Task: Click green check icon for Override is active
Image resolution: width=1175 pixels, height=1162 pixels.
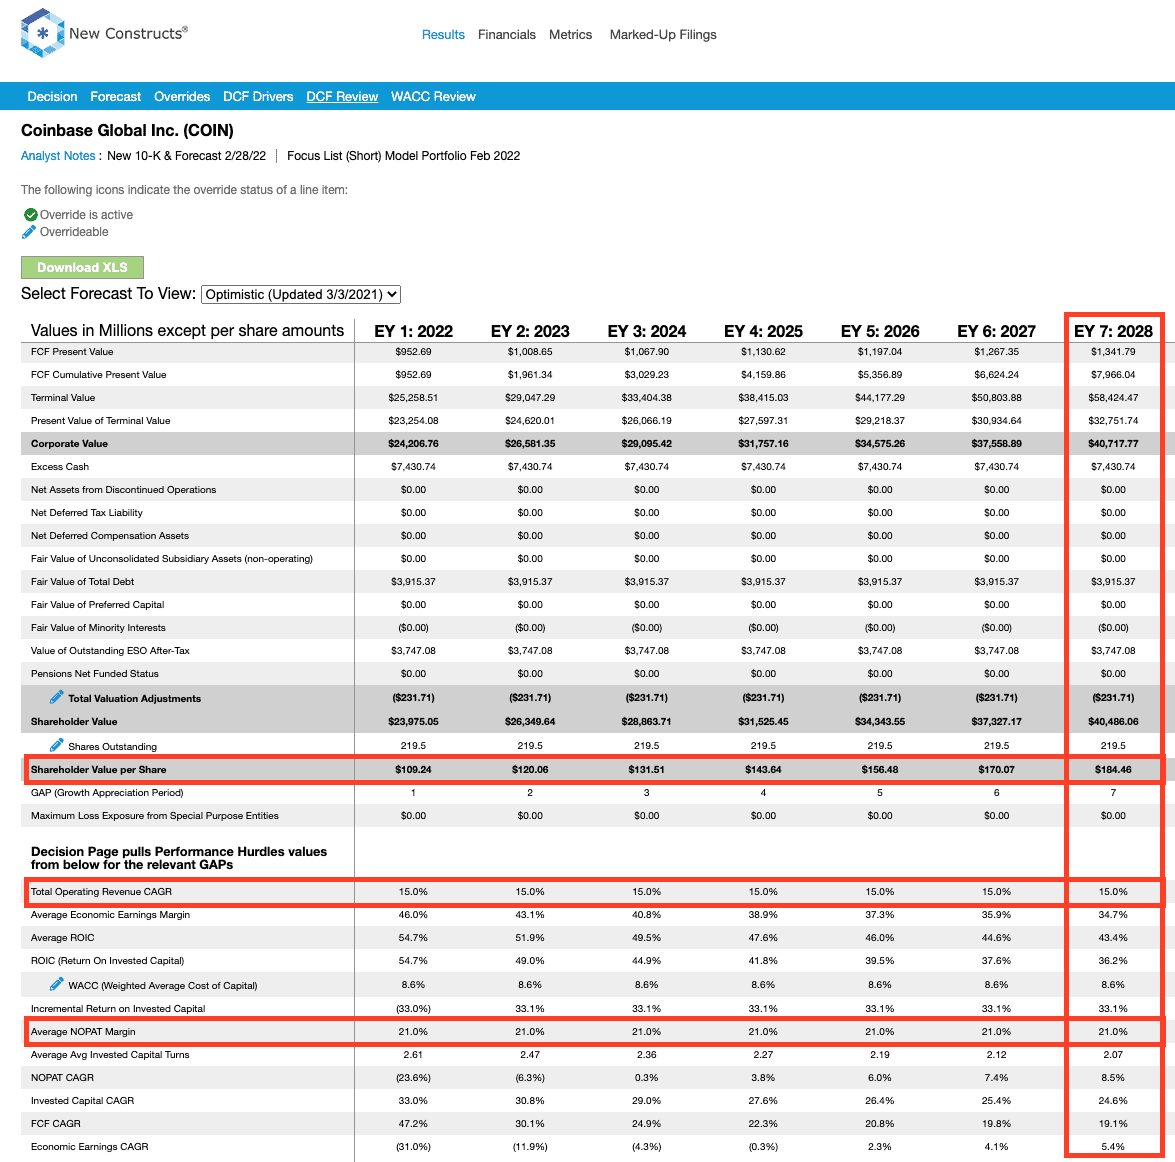Action: click(x=31, y=214)
